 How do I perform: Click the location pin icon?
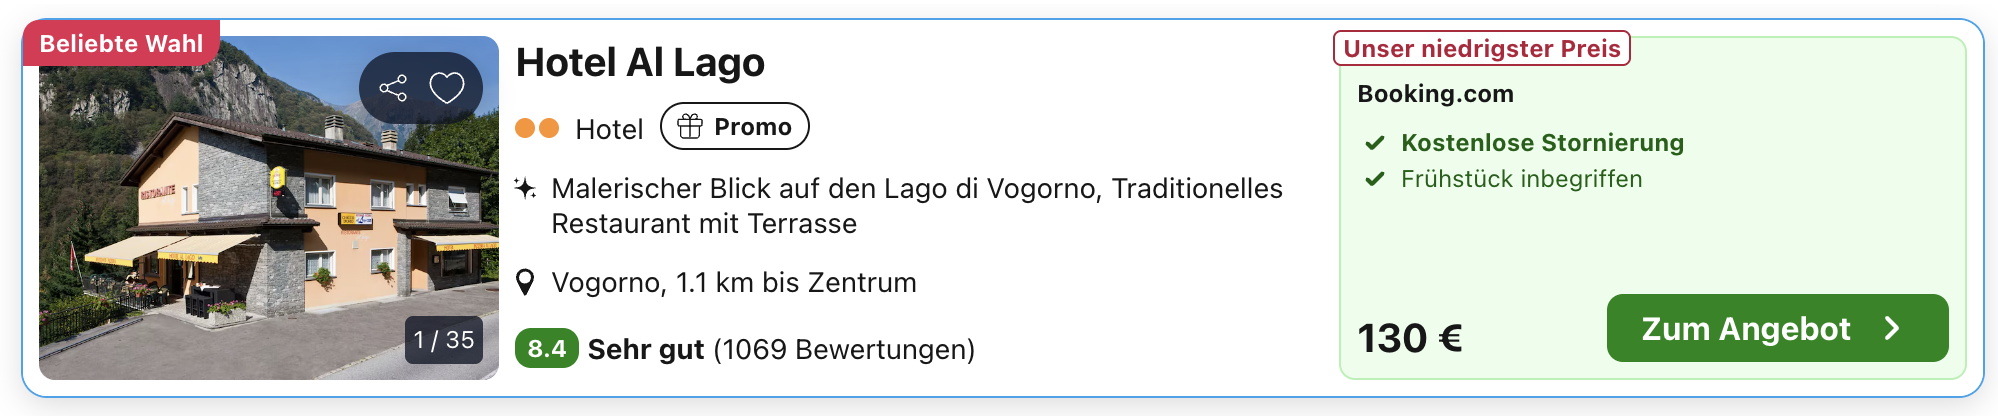coord(525,283)
